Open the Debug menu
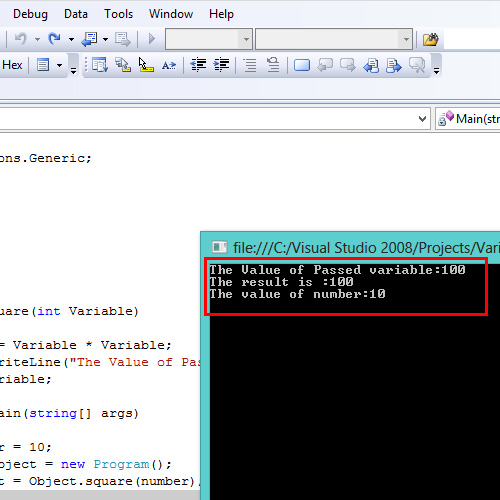Screen dimensions: 500x500 [30, 14]
